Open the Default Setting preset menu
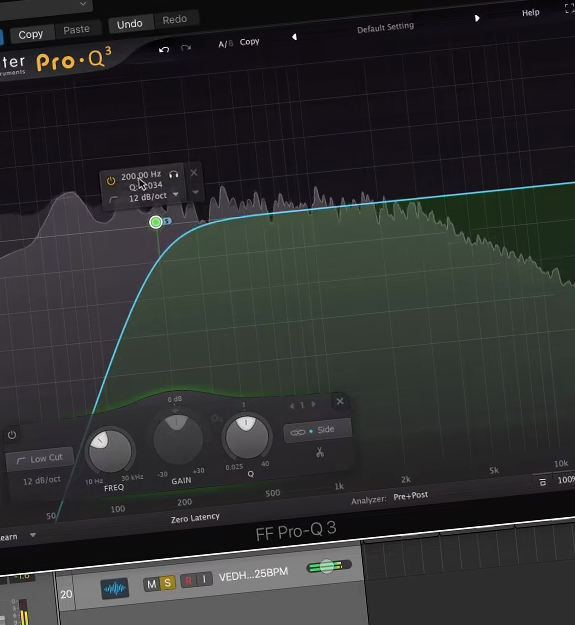 pos(385,28)
